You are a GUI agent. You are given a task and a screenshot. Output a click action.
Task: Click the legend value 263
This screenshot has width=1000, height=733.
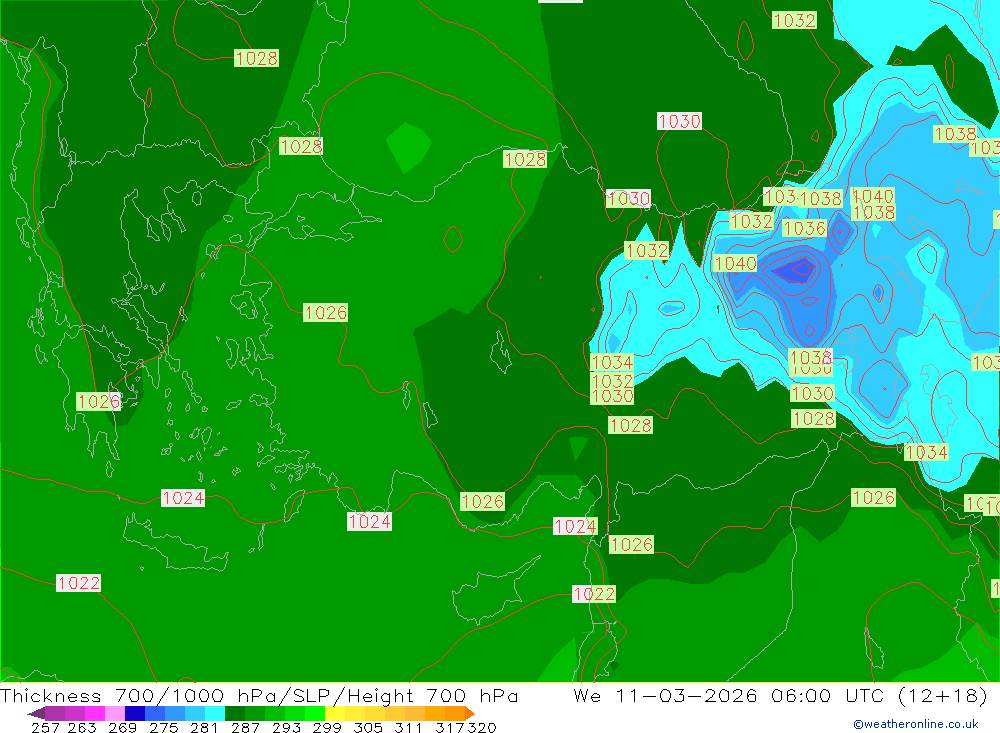click(x=82, y=727)
